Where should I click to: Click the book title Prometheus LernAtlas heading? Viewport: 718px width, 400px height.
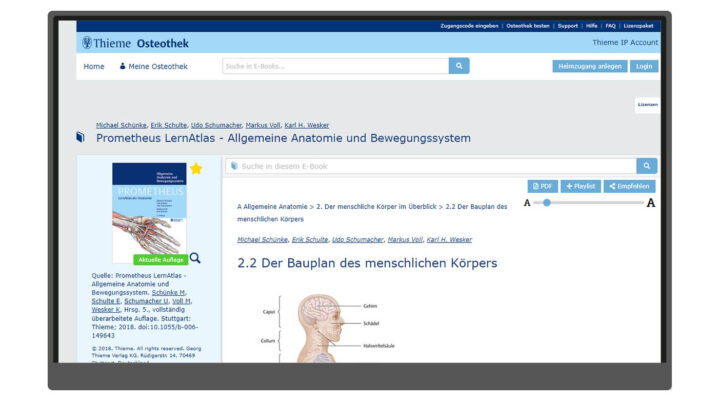tap(283, 138)
